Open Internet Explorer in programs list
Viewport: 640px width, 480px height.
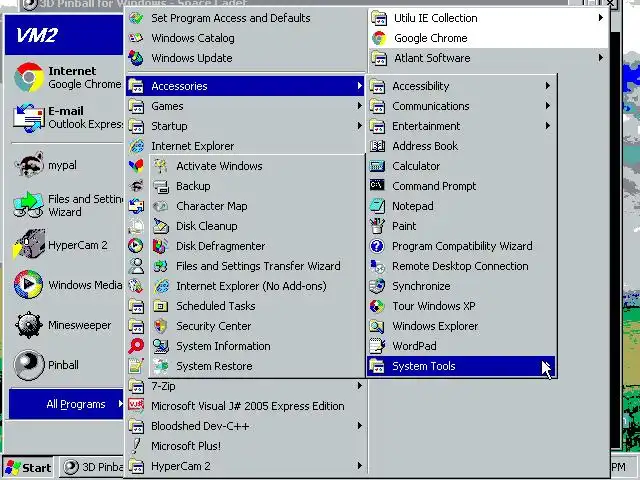(x=245, y=146)
